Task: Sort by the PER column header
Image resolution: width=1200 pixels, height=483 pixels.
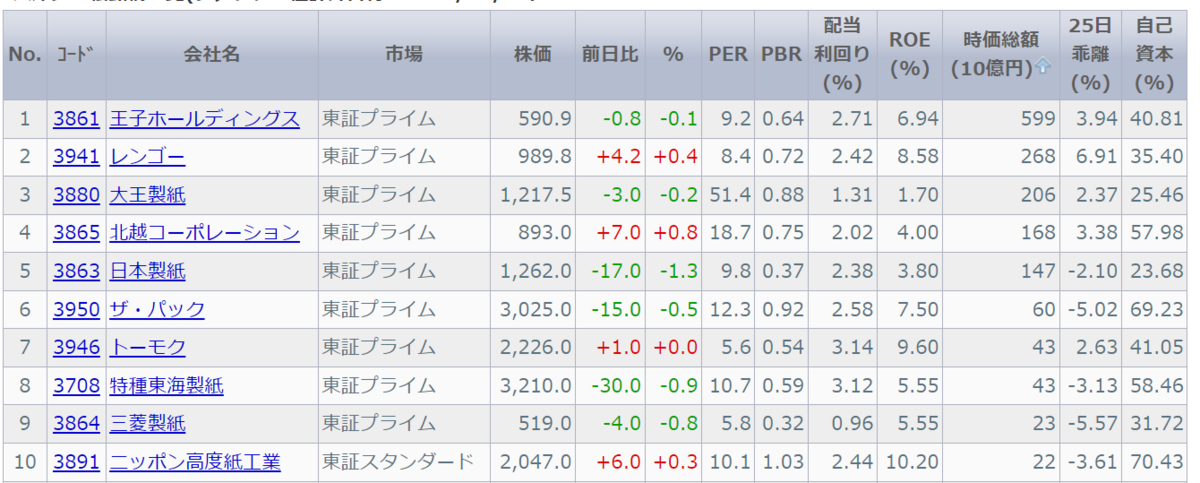Action: tap(728, 55)
